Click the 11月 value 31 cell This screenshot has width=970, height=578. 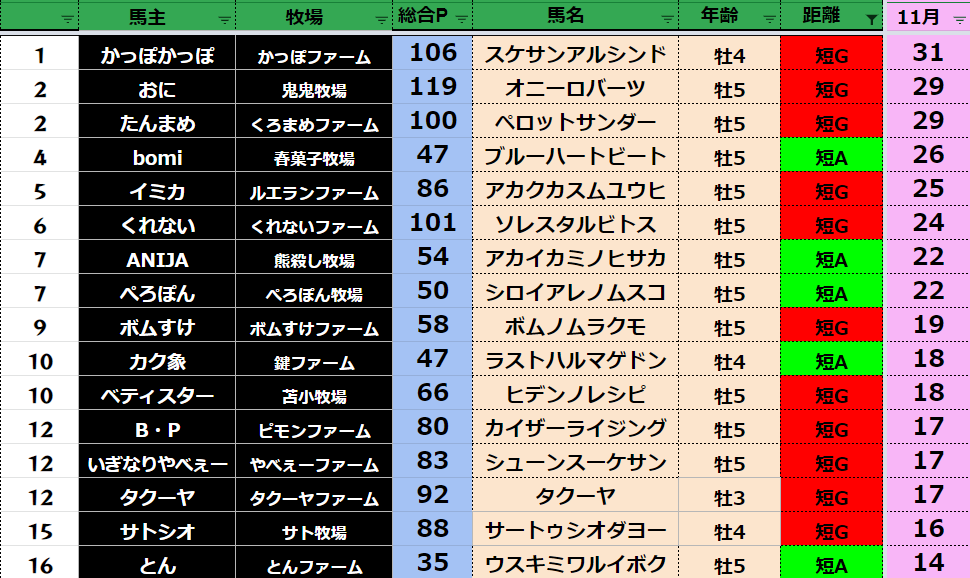[928, 54]
